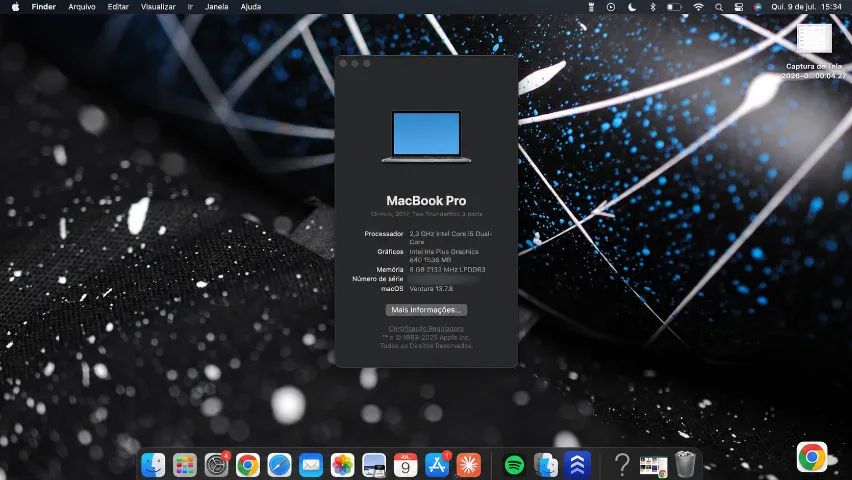Open Spotlight search magnifier icon
This screenshot has width=852, height=480.
click(719, 7)
